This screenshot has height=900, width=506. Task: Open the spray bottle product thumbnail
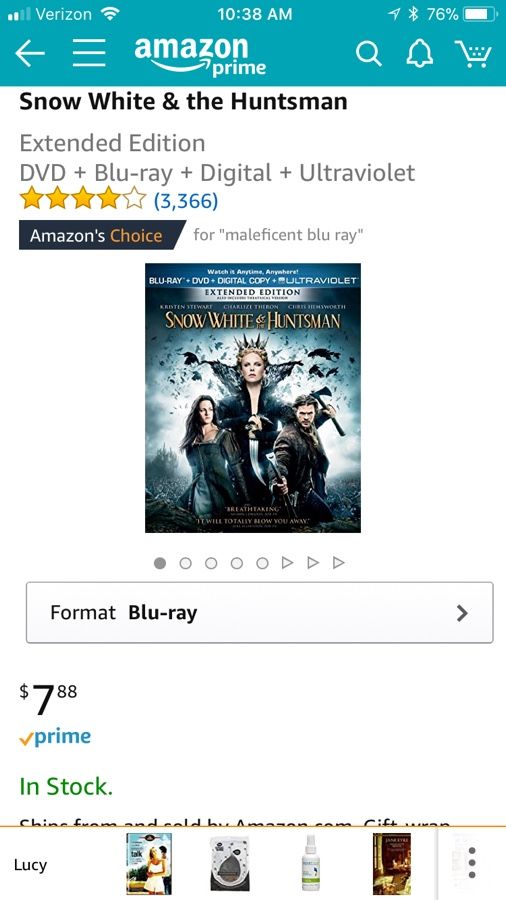point(310,864)
